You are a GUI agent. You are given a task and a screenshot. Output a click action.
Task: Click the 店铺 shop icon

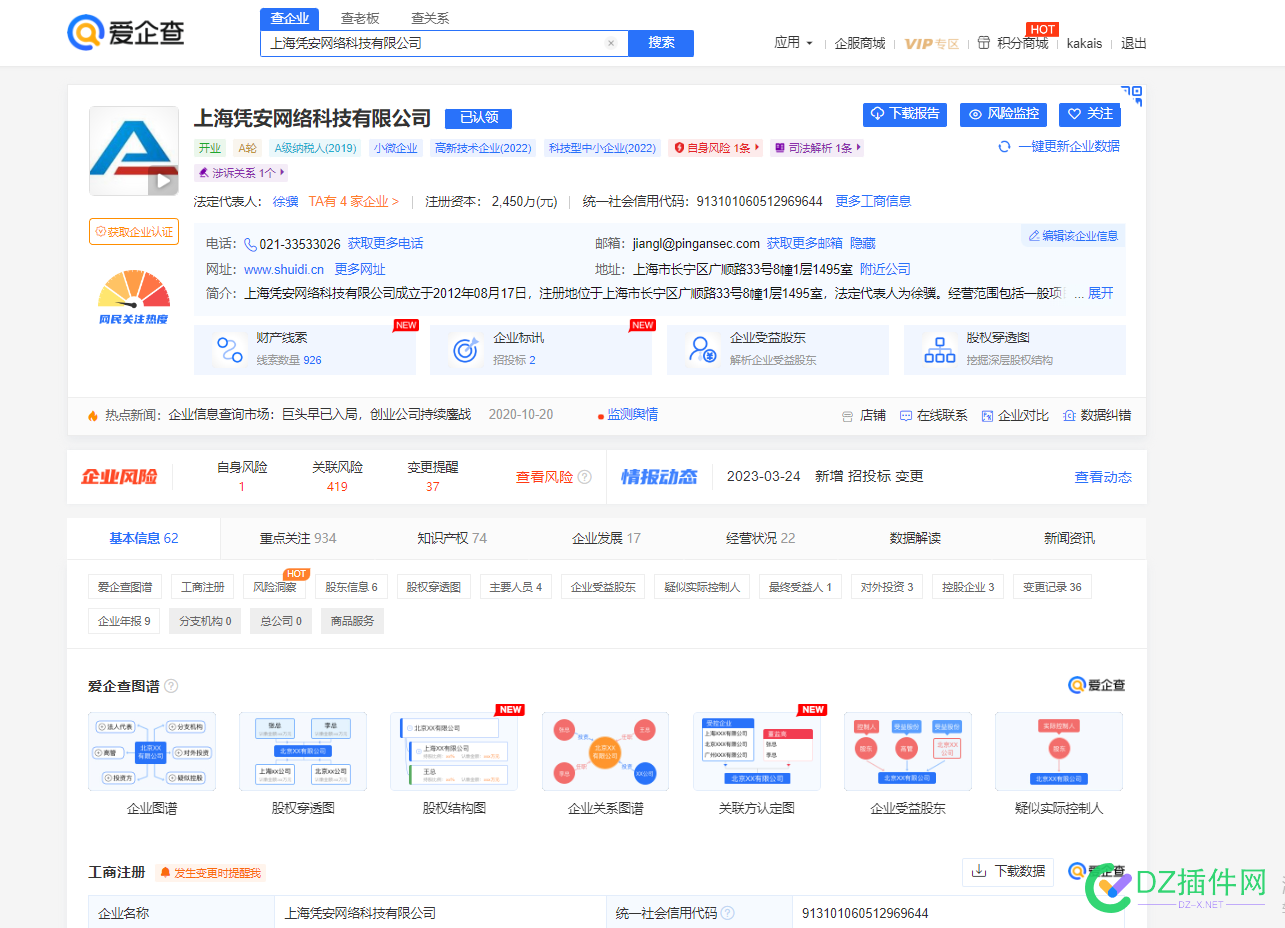coord(848,415)
